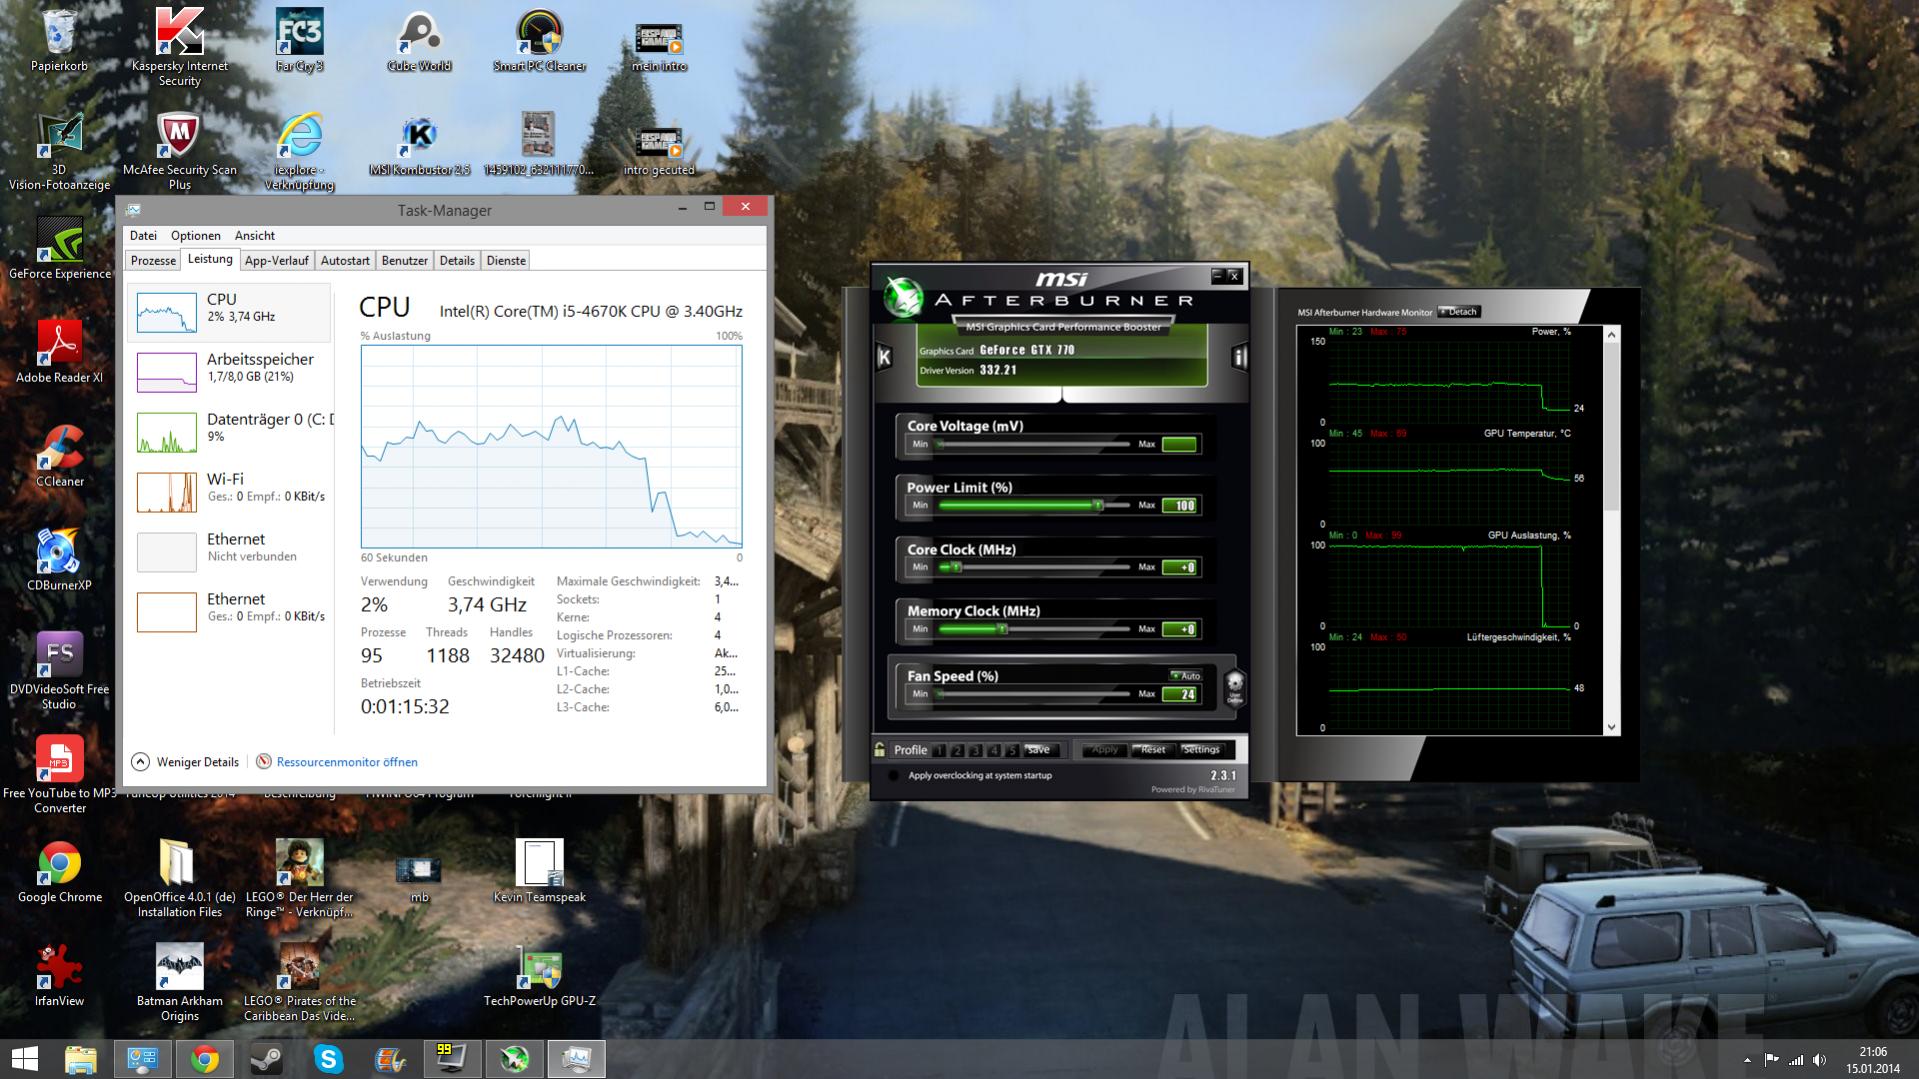Image resolution: width=1919 pixels, height=1079 pixels.
Task: Collapse Task-Manager with Weniger Details
Action: (185, 762)
